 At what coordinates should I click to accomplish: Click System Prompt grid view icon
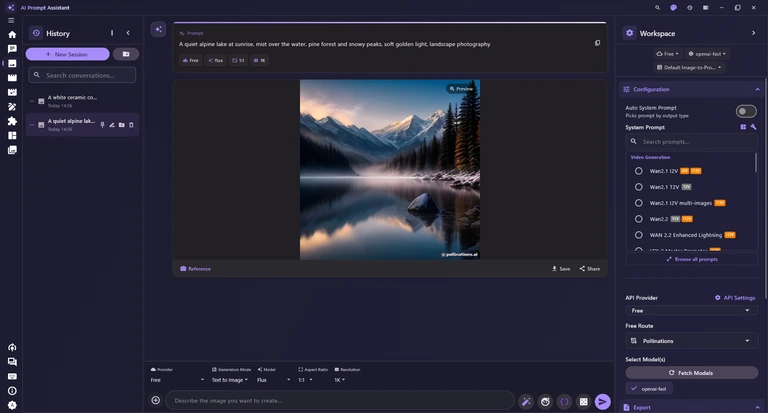(x=743, y=127)
